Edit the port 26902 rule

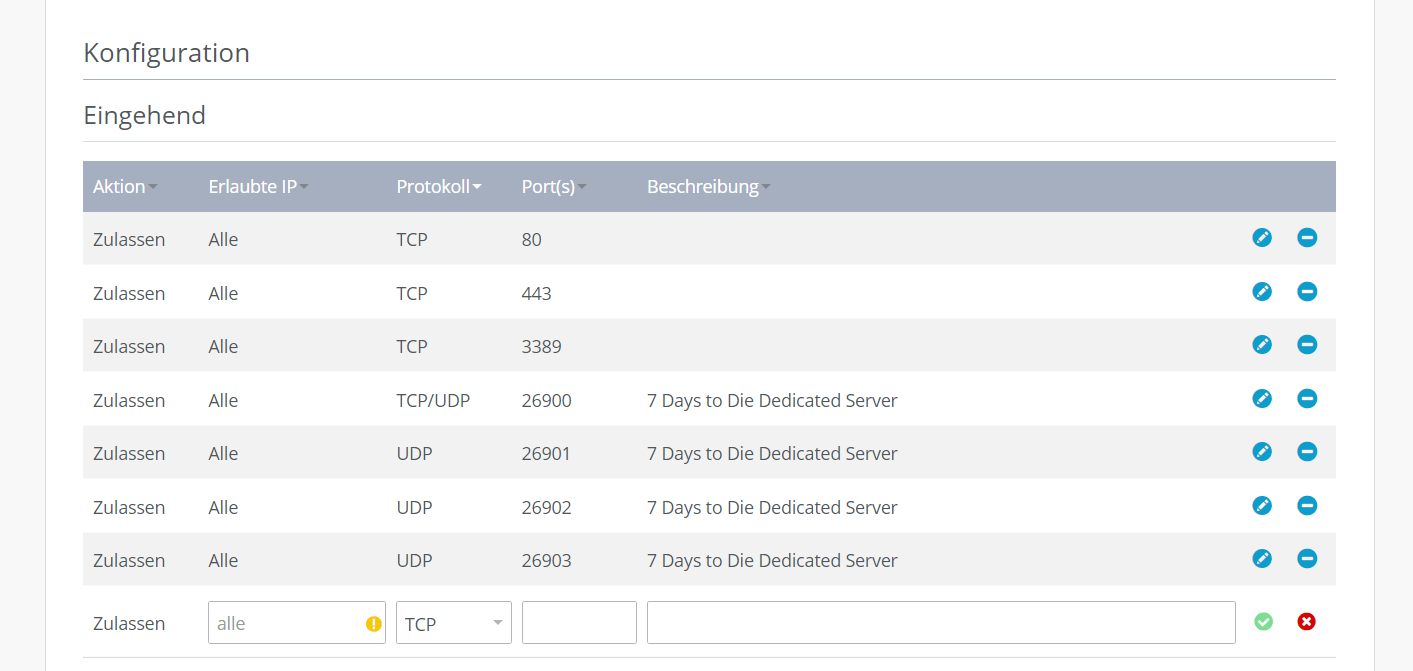(x=1262, y=506)
